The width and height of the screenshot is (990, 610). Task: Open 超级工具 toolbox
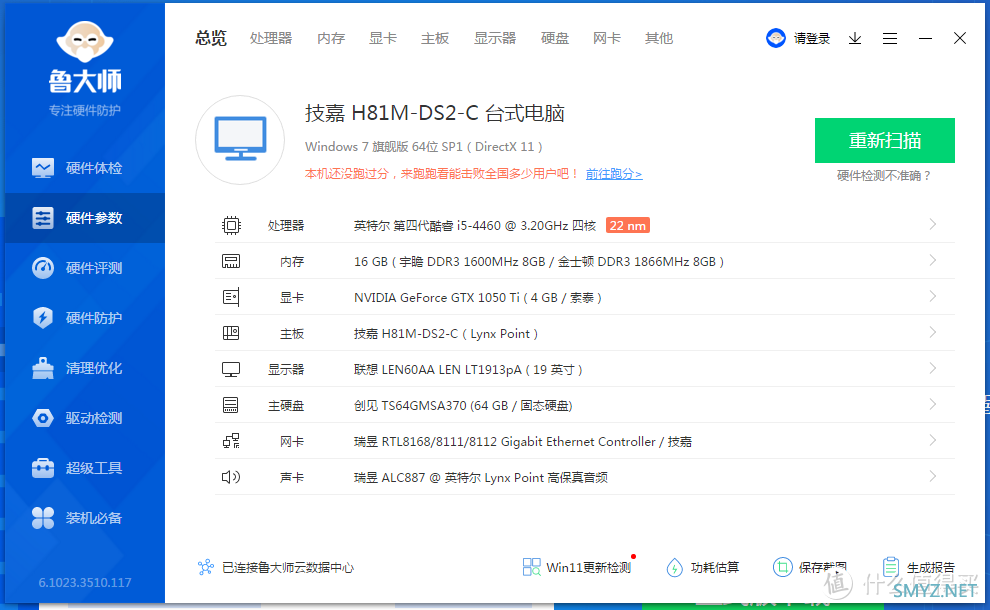click(85, 468)
